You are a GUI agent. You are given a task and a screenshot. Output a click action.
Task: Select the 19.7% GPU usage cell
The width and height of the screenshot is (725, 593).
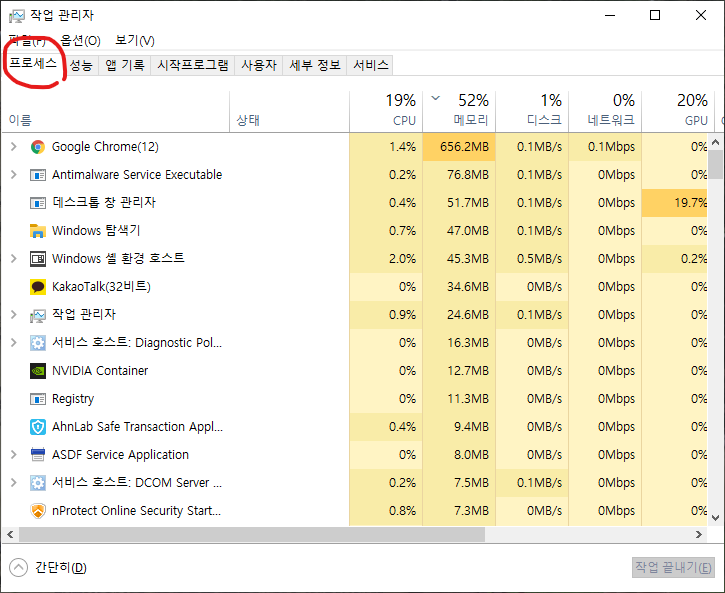coord(675,203)
